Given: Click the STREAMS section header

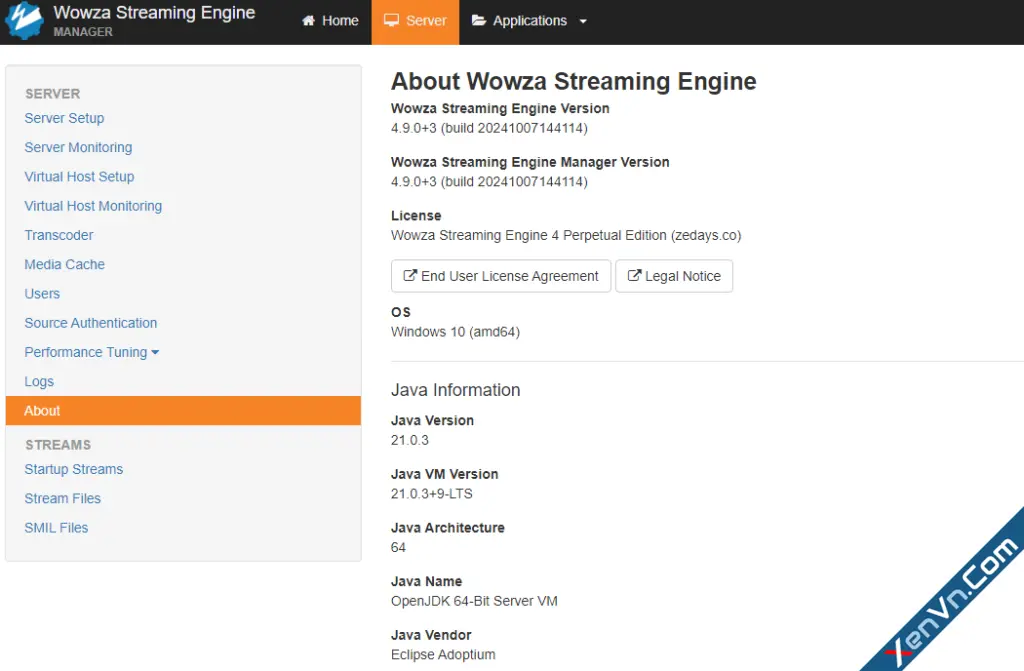Looking at the screenshot, I should 58,445.
